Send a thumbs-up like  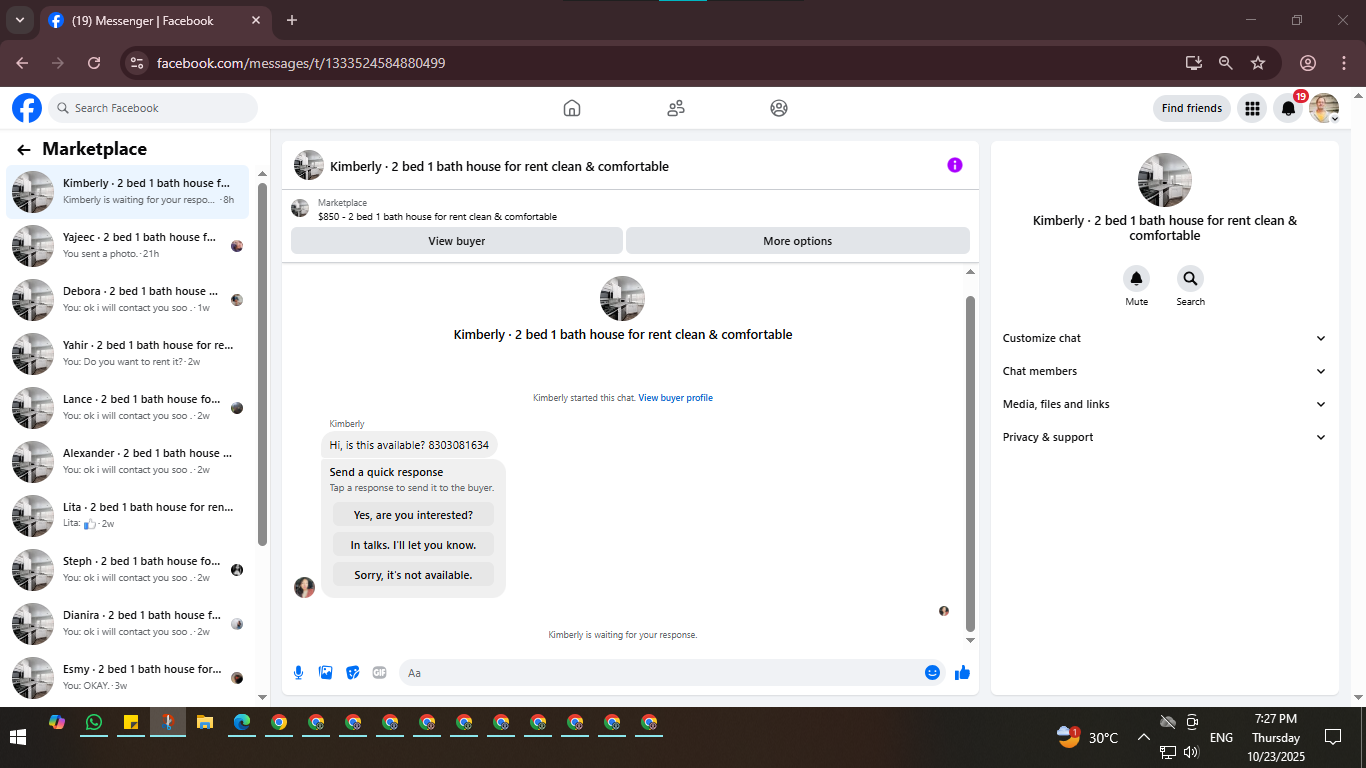pyautogui.click(x=962, y=673)
